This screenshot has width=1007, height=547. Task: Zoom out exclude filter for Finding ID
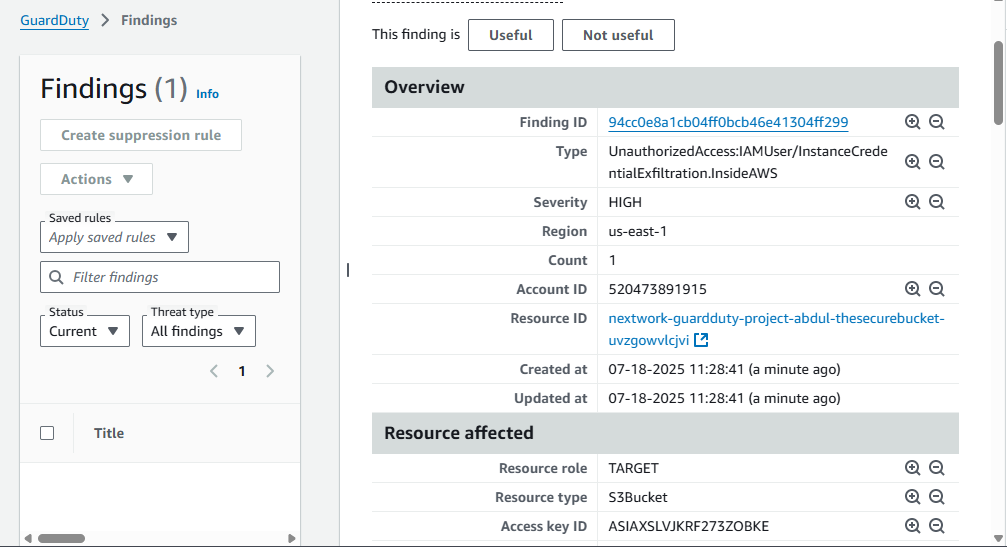pyautogui.click(x=936, y=122)
